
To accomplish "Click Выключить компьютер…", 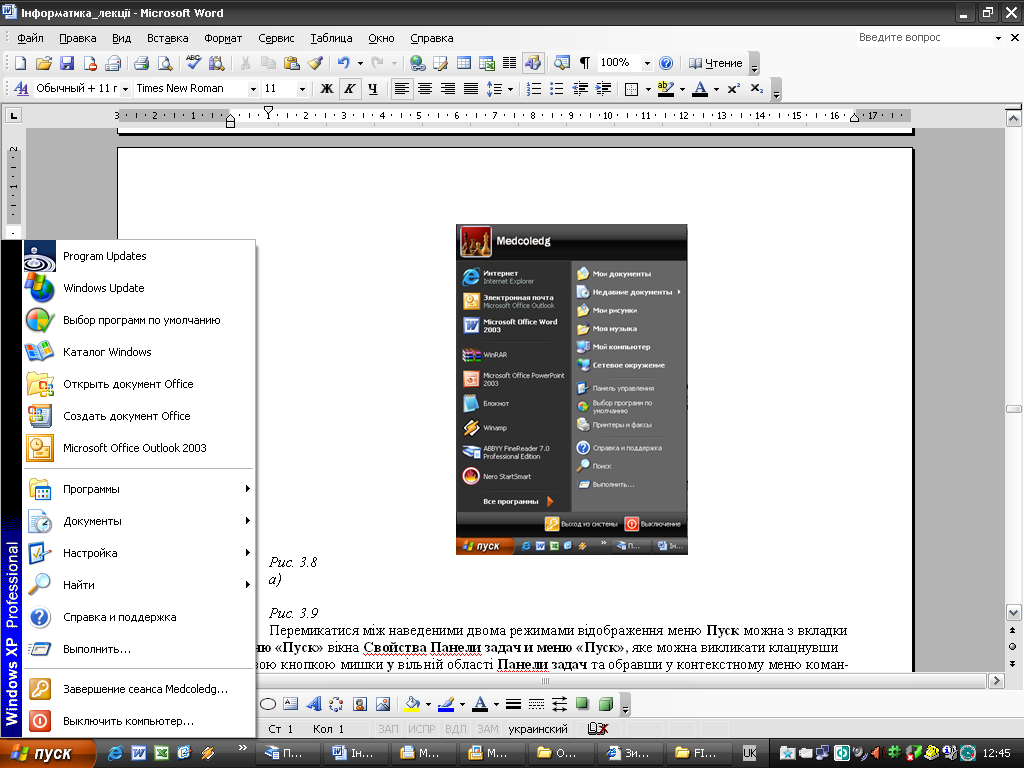I will 138,721.
